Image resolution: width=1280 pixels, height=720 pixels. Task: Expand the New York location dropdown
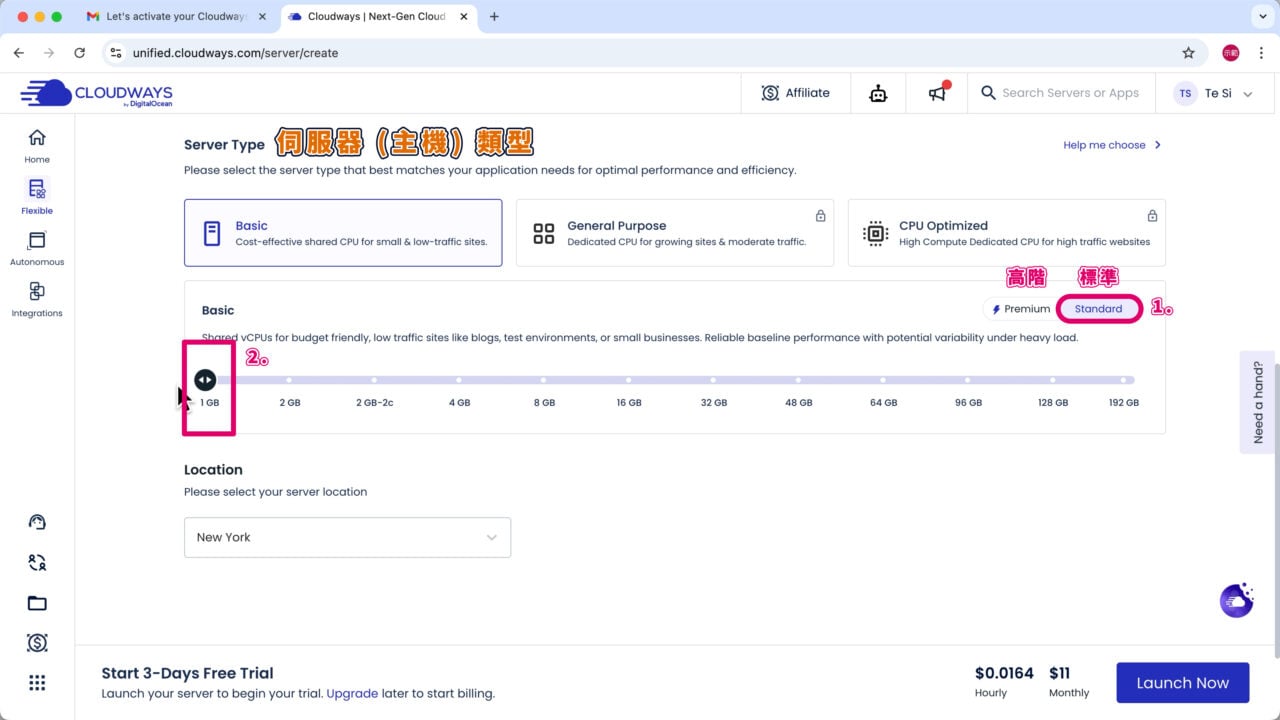[347, 537]
